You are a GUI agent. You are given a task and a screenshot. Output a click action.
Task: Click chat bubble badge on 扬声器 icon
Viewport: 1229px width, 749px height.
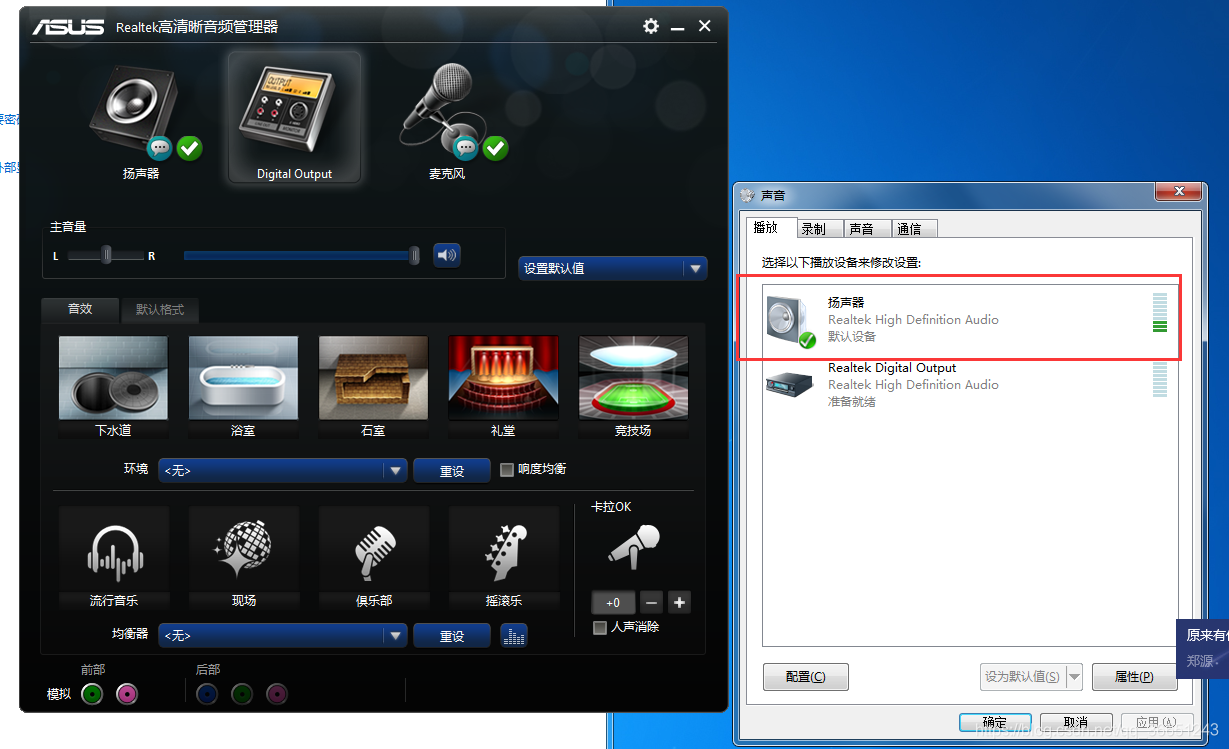pyautogui.click(x=160, y=149)
